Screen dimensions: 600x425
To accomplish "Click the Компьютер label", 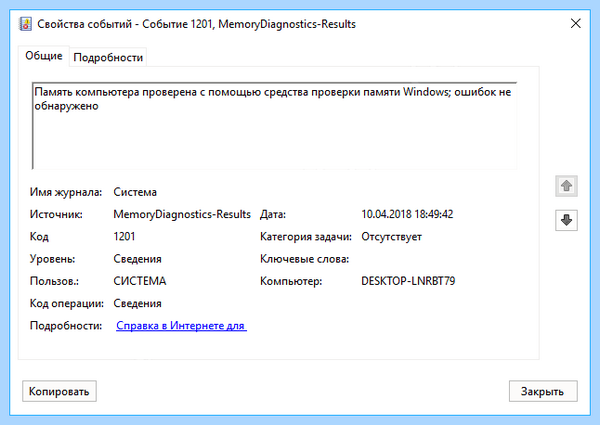I will click(291, 282).
